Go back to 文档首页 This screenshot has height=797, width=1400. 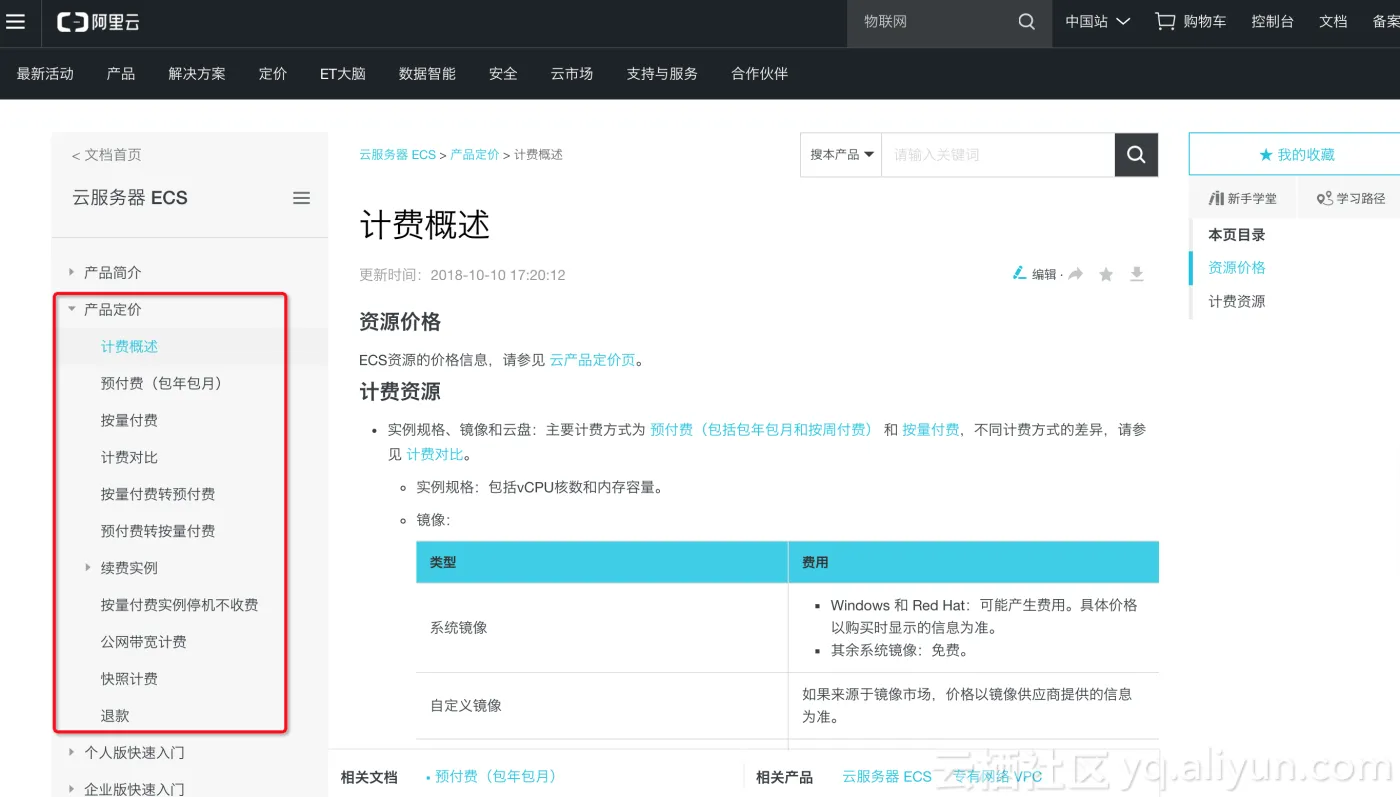click(x=107, y=155)
